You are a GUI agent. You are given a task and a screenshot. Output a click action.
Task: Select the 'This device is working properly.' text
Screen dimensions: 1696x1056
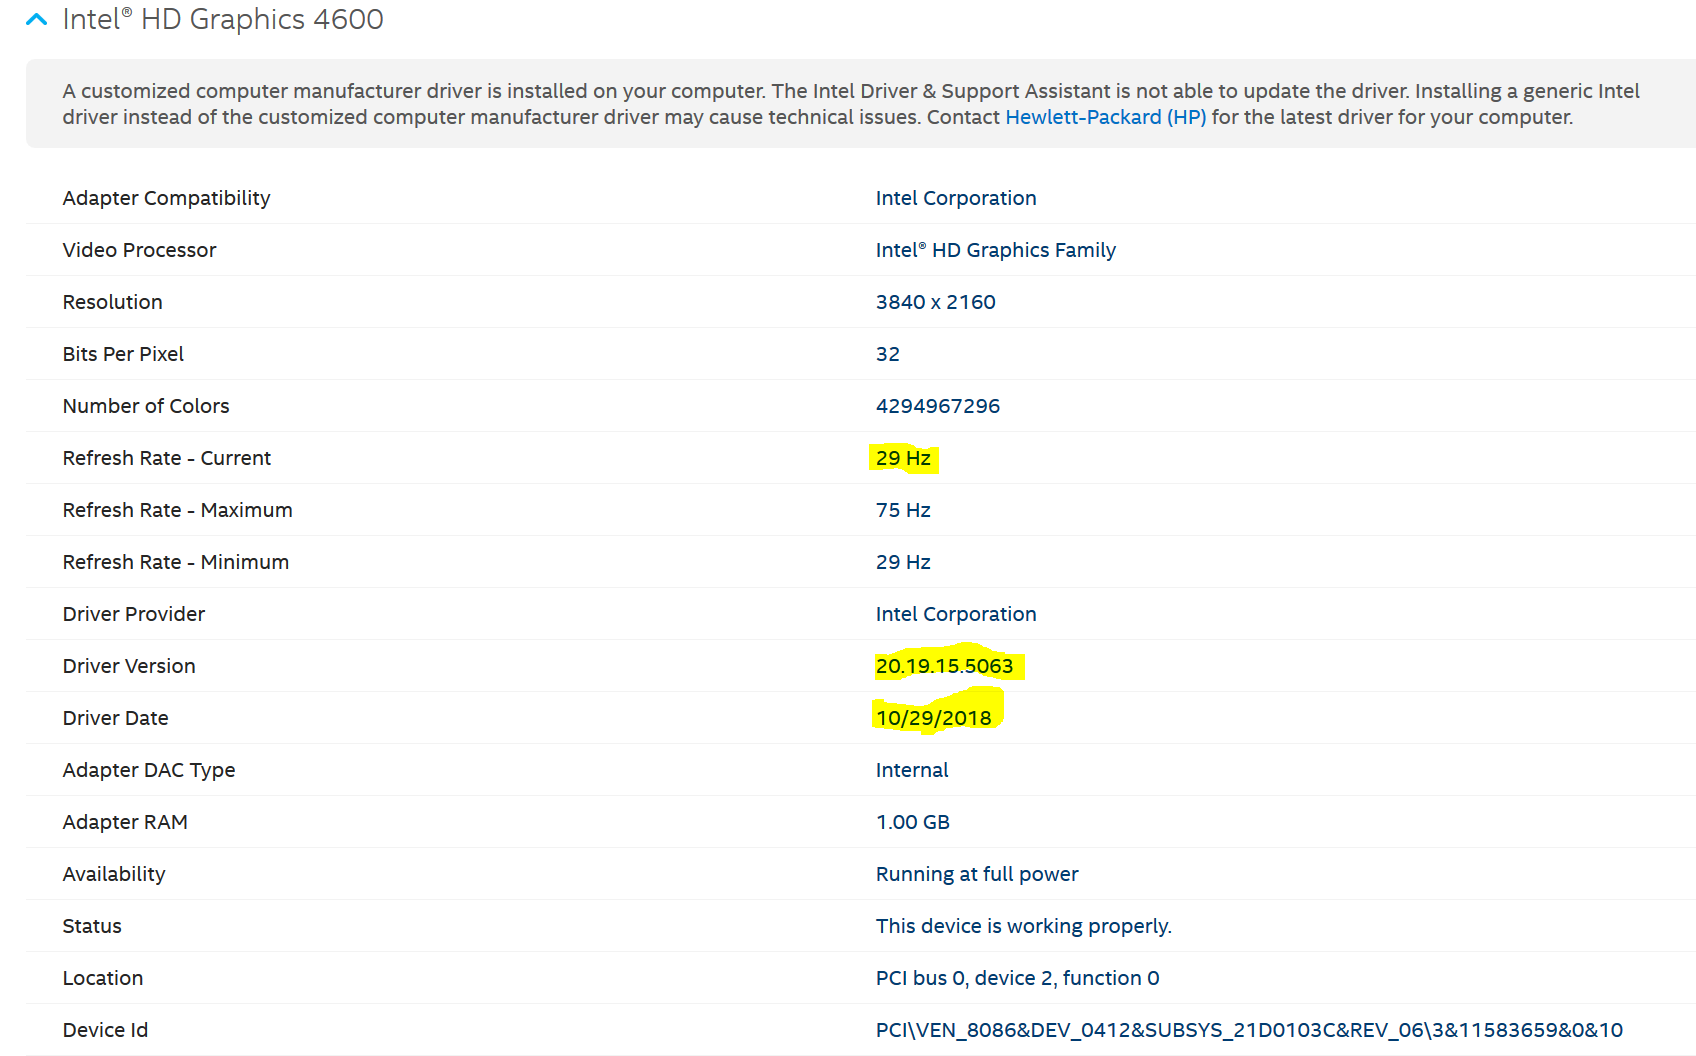(x=1024, y=926)
